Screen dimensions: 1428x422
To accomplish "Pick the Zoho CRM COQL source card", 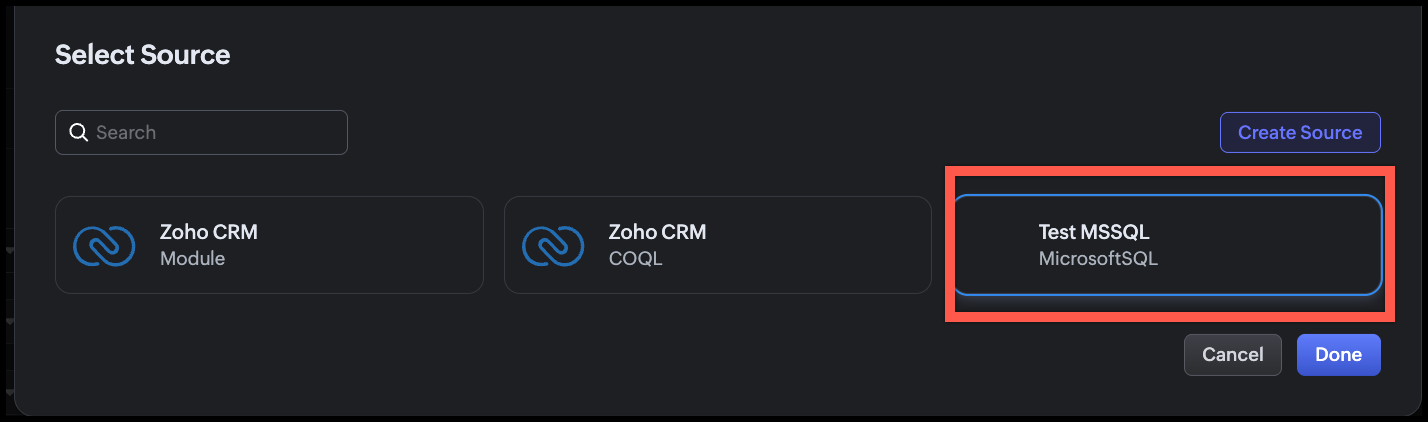I will 717,245.
